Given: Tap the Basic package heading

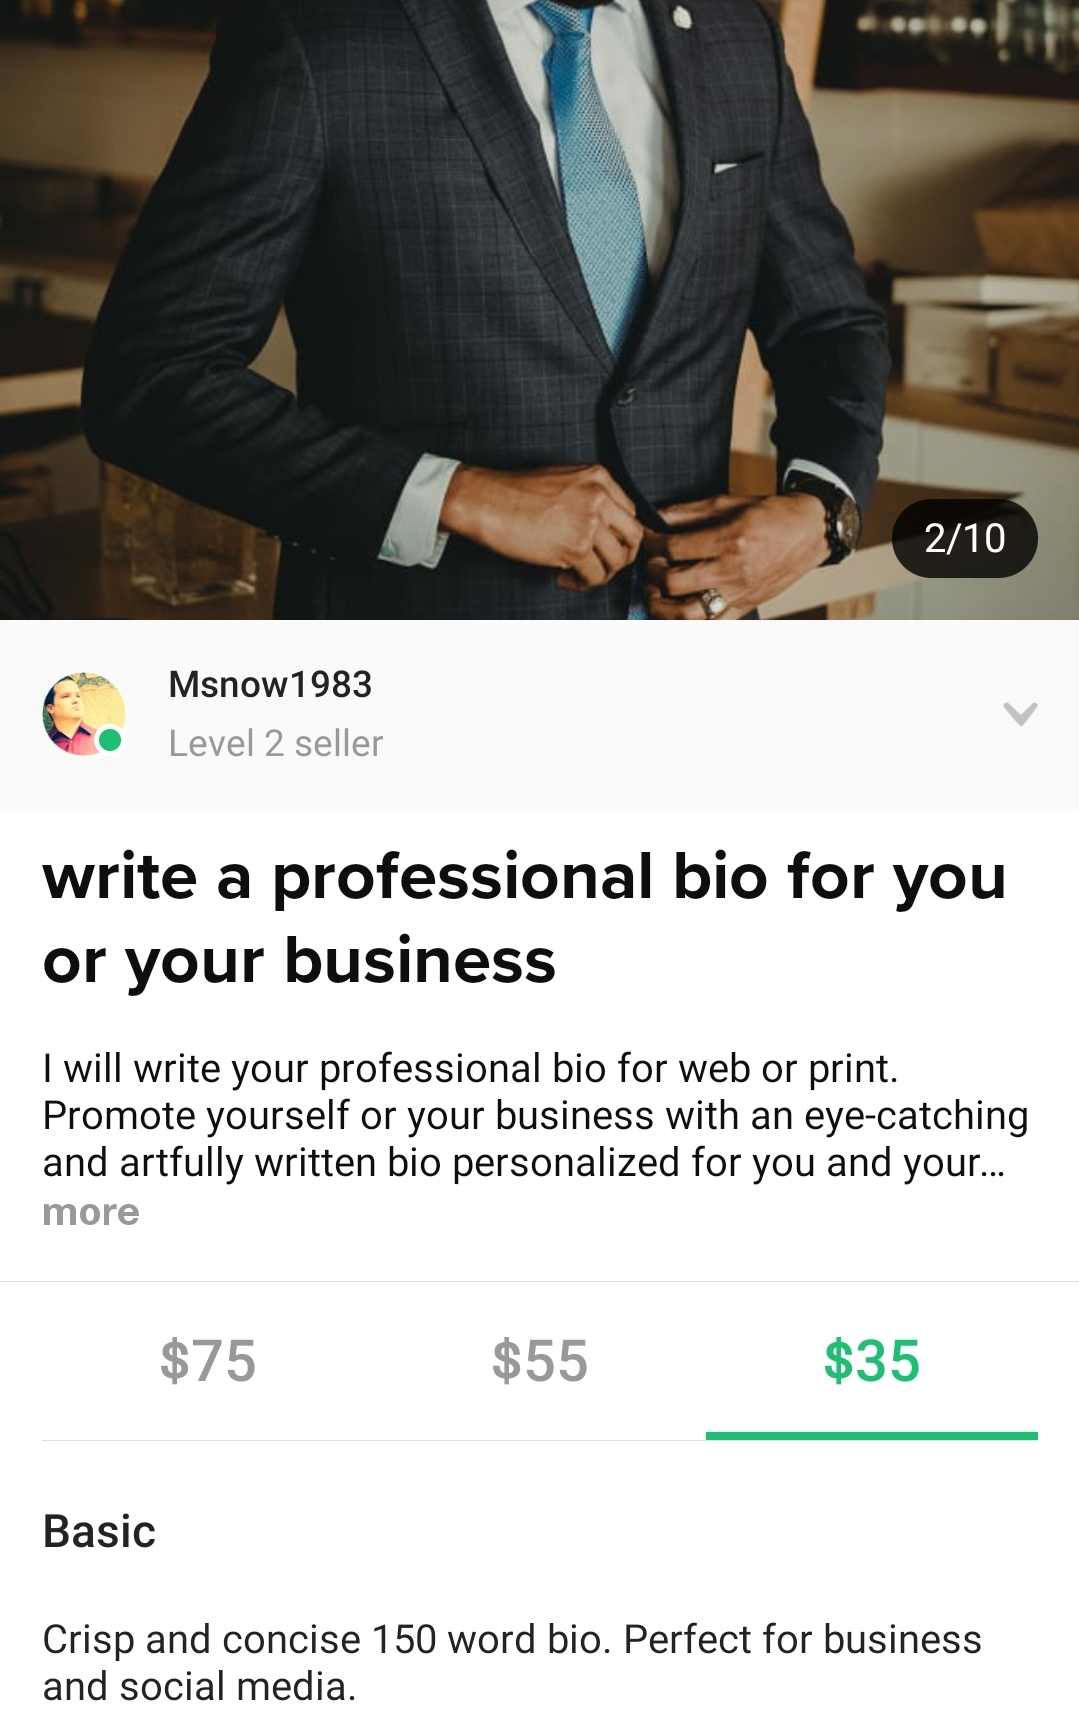Looking at the screenshot, I should (99, 1531).
